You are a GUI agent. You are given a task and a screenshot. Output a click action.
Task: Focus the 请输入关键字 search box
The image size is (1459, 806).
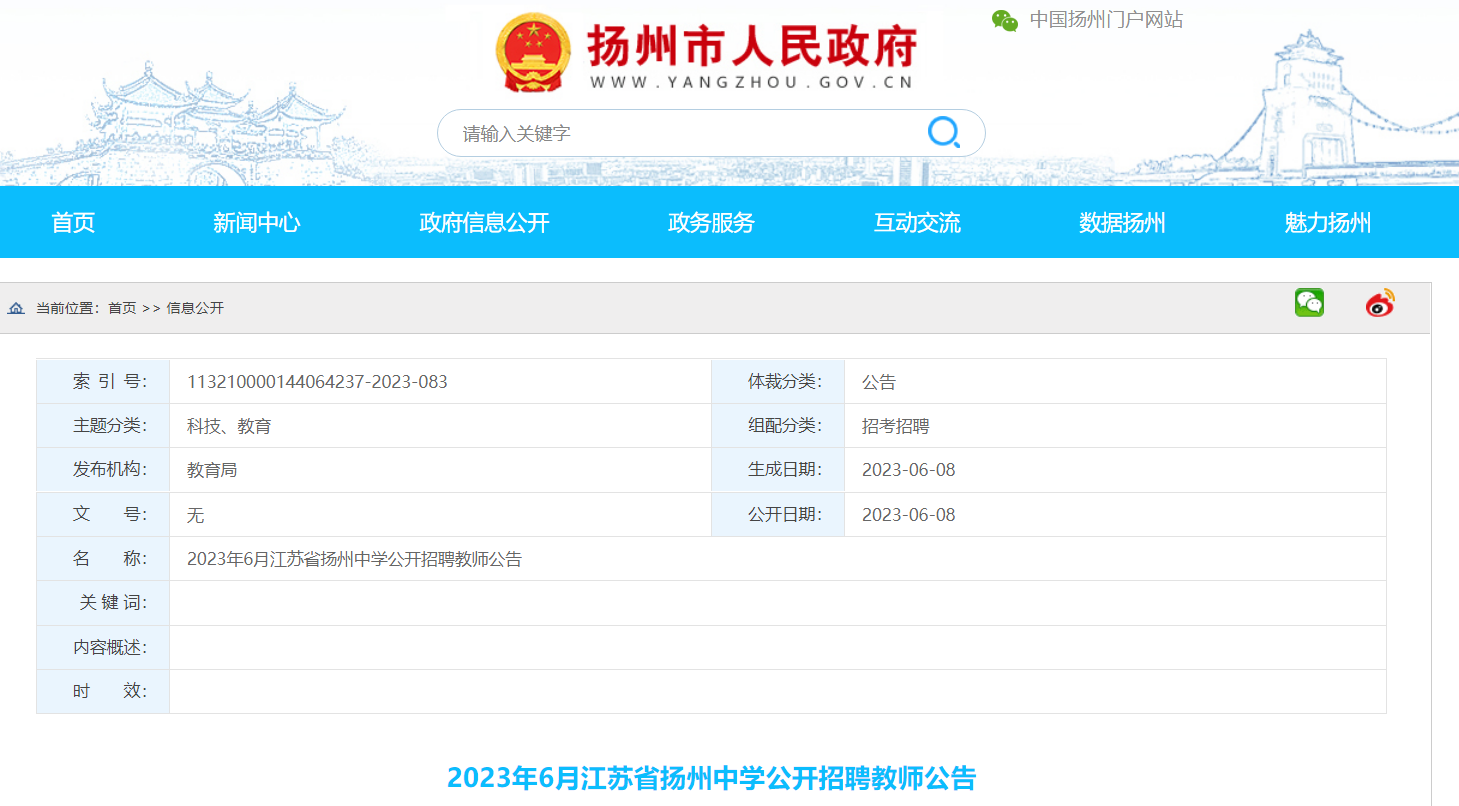point(680,133)
